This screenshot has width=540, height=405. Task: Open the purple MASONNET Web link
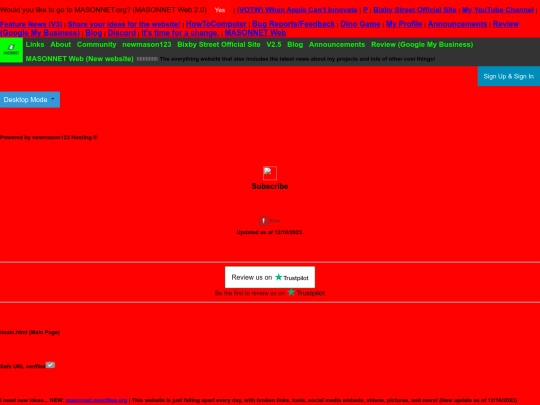pyautogui.click(x=255, y=33)
